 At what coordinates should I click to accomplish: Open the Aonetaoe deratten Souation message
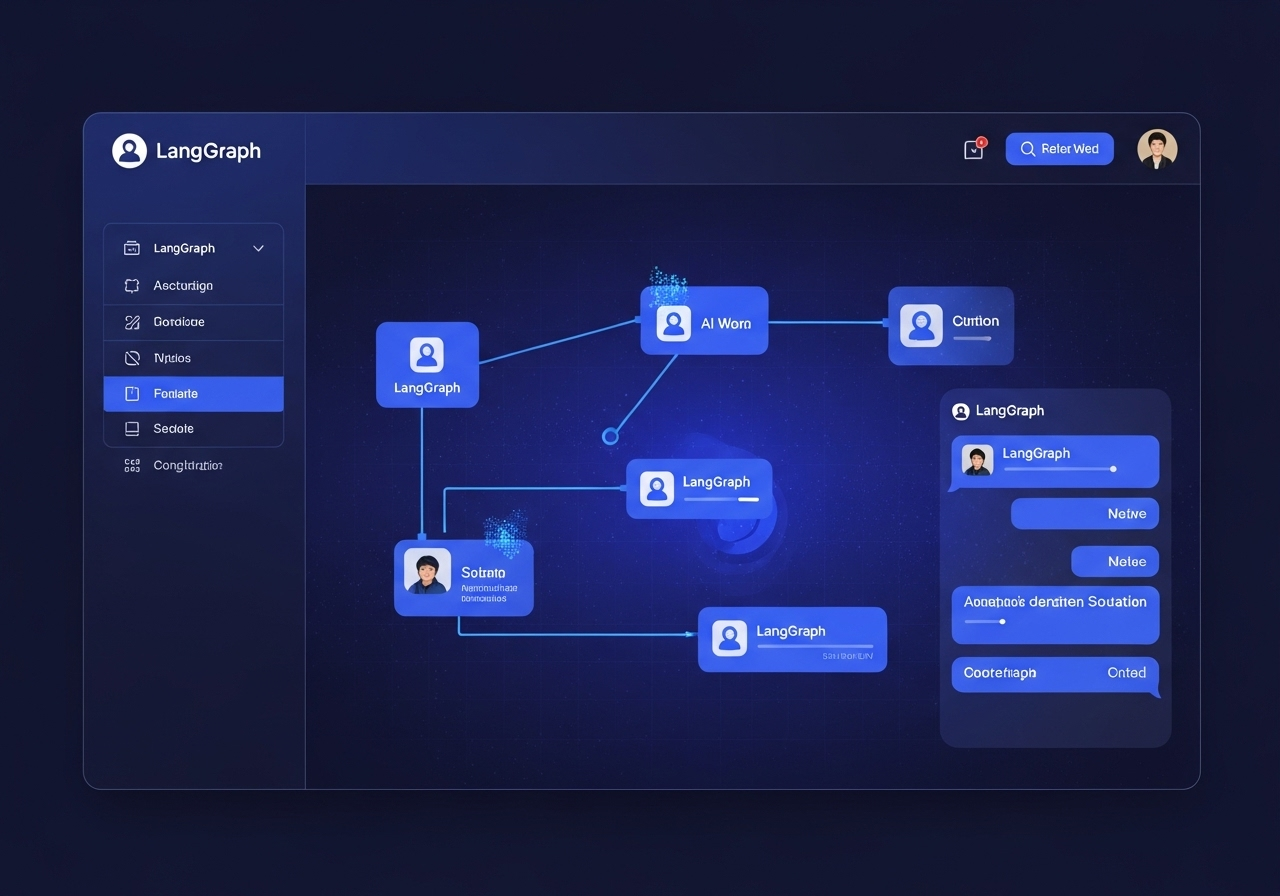(x=1055, y=615)
